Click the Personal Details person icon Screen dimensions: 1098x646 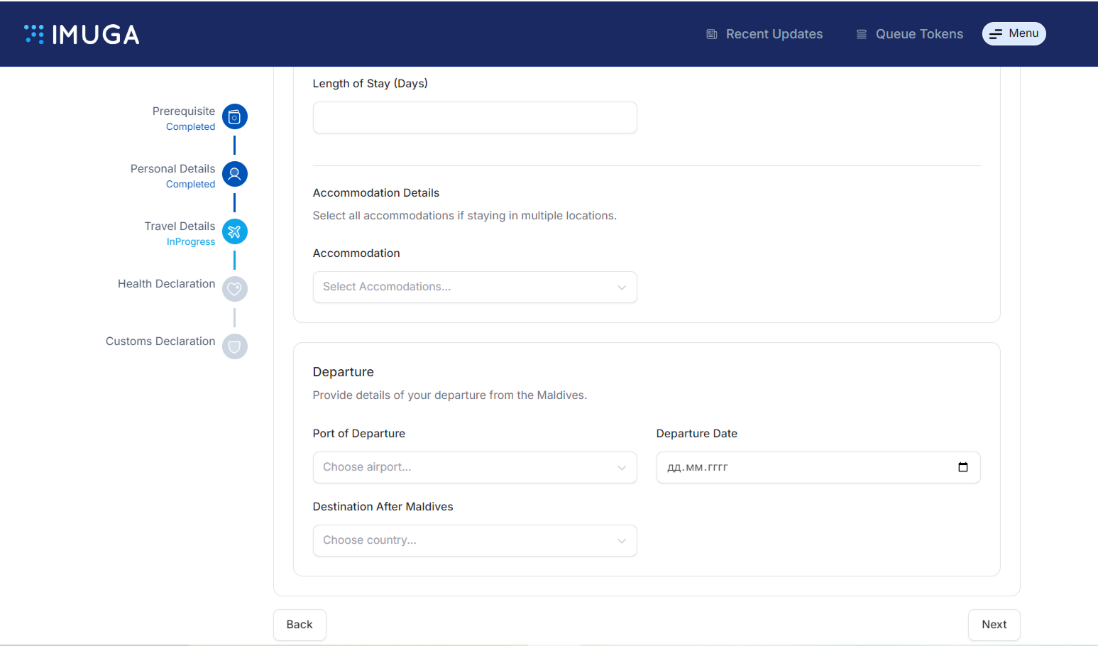(x=234, y=174)
